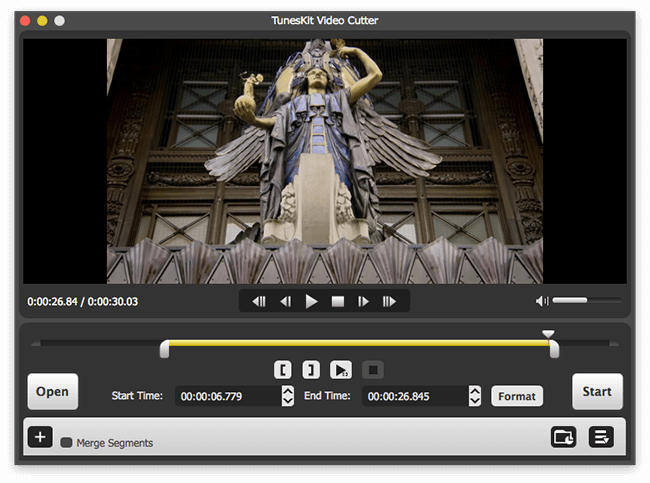This screenshot has height=483, width=650.
Task: Decrease End Time with the down arrow
Action: (x=475, y=401)
